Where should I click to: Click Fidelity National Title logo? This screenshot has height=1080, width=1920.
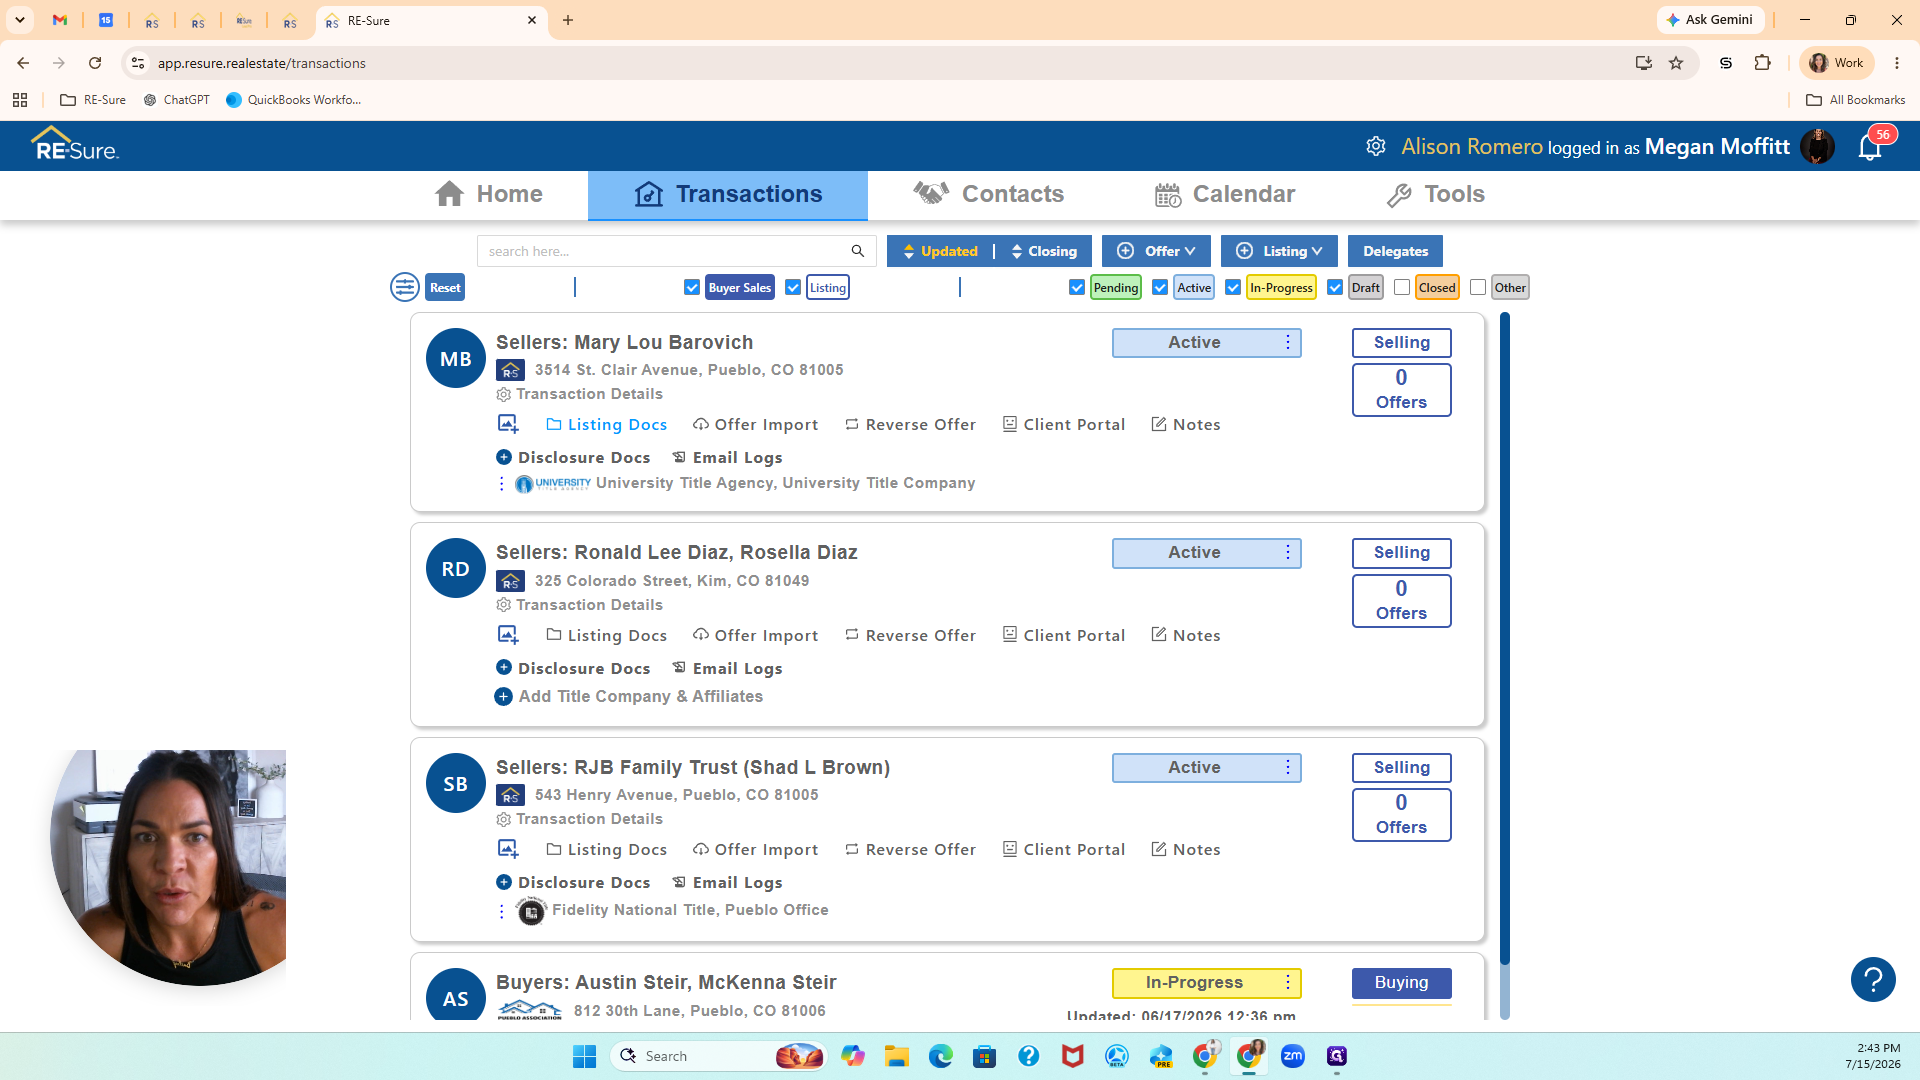pos(531,911)
